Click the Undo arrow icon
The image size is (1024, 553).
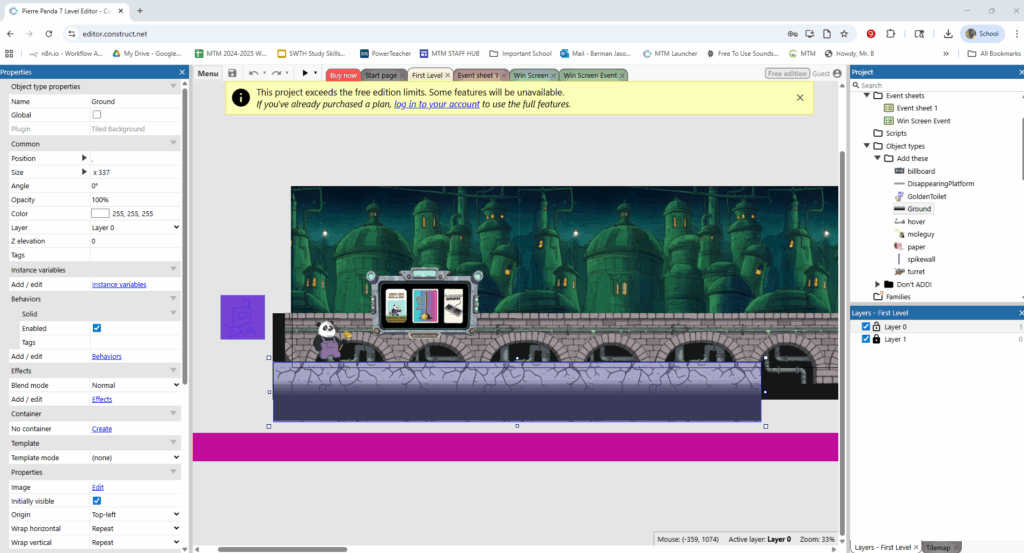pyautogui.click(x=253, y=74)
